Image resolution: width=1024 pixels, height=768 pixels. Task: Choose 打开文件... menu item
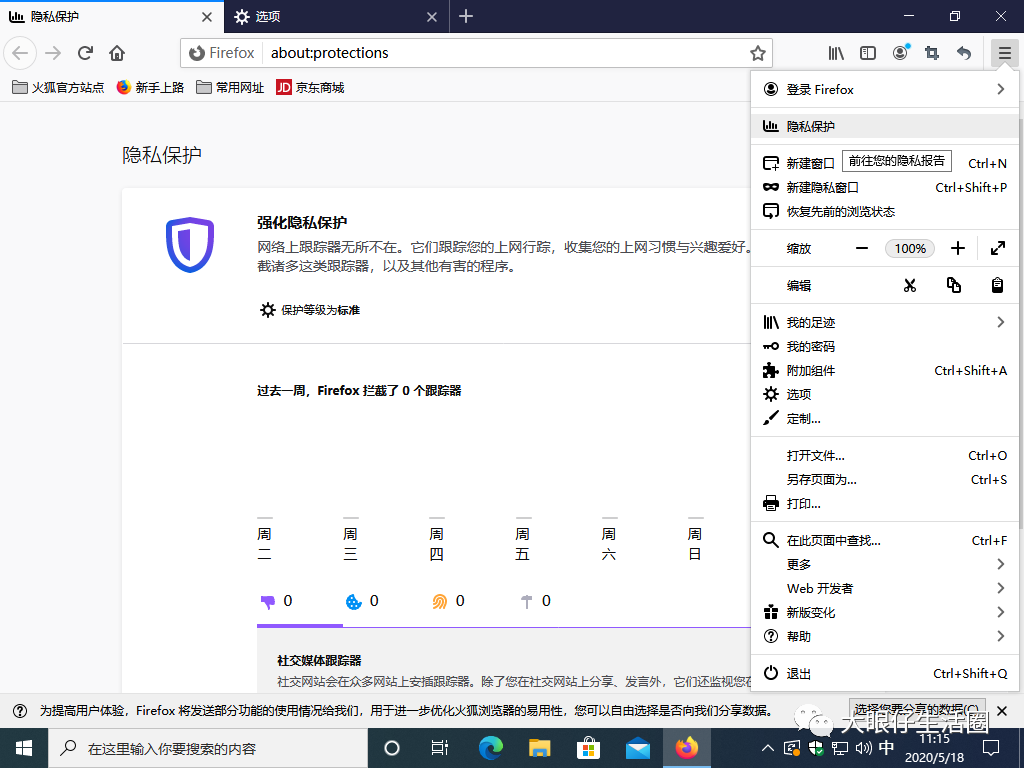(884, 456)
